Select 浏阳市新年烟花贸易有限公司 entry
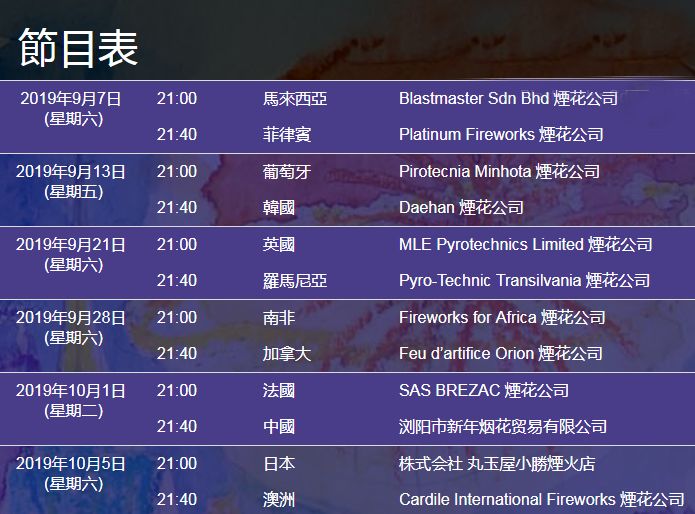 point(503,426)
